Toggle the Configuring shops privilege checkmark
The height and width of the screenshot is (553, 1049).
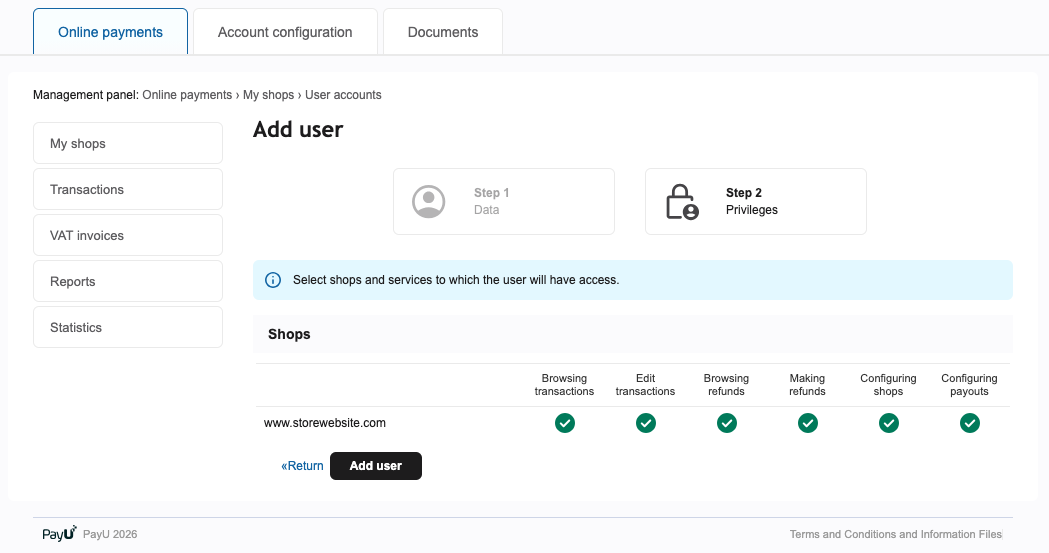[889, 423]
